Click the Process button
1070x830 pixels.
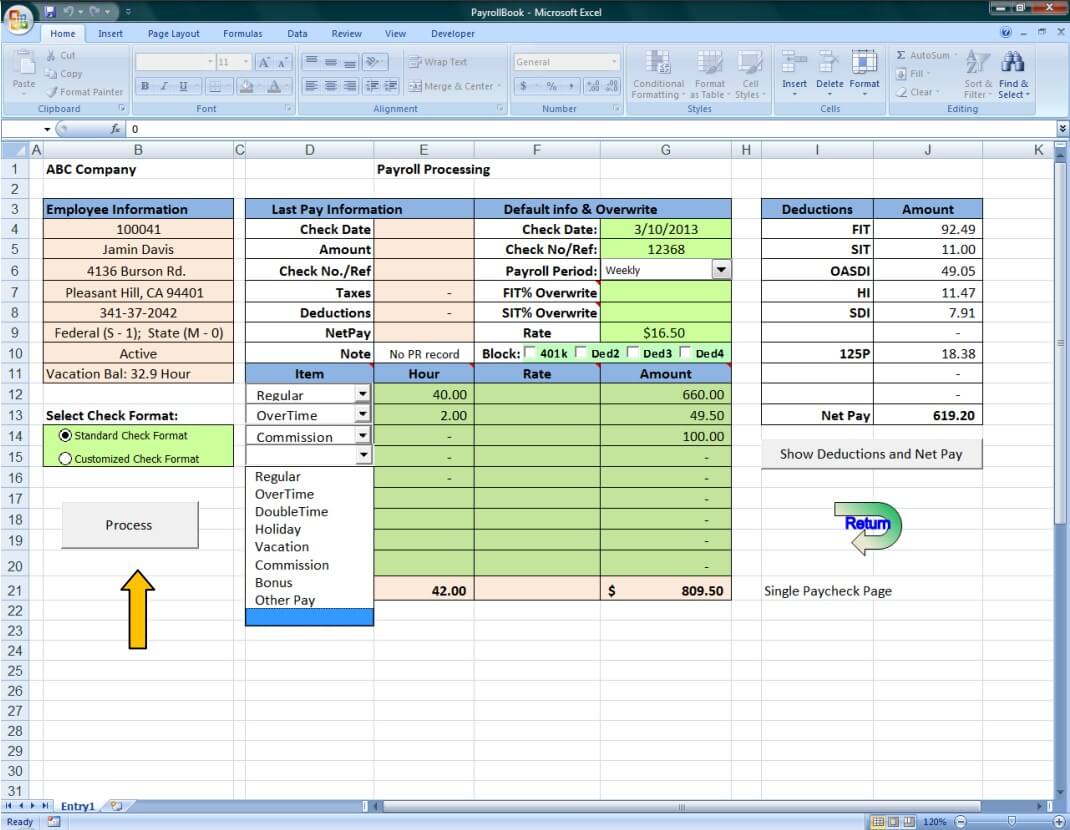click(x=129, y=524)
